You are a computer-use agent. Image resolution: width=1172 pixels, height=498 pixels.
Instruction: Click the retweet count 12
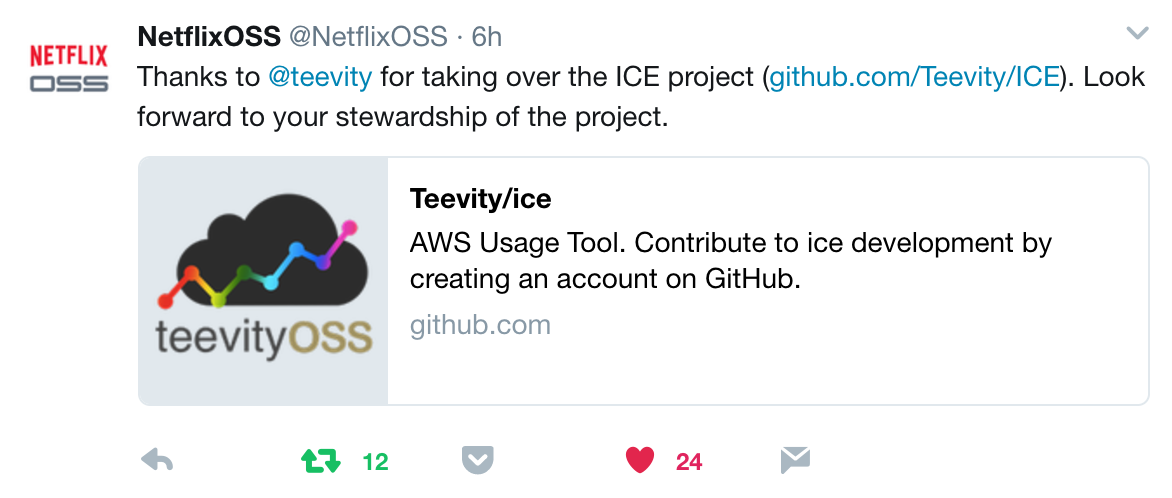coord(375,463)
